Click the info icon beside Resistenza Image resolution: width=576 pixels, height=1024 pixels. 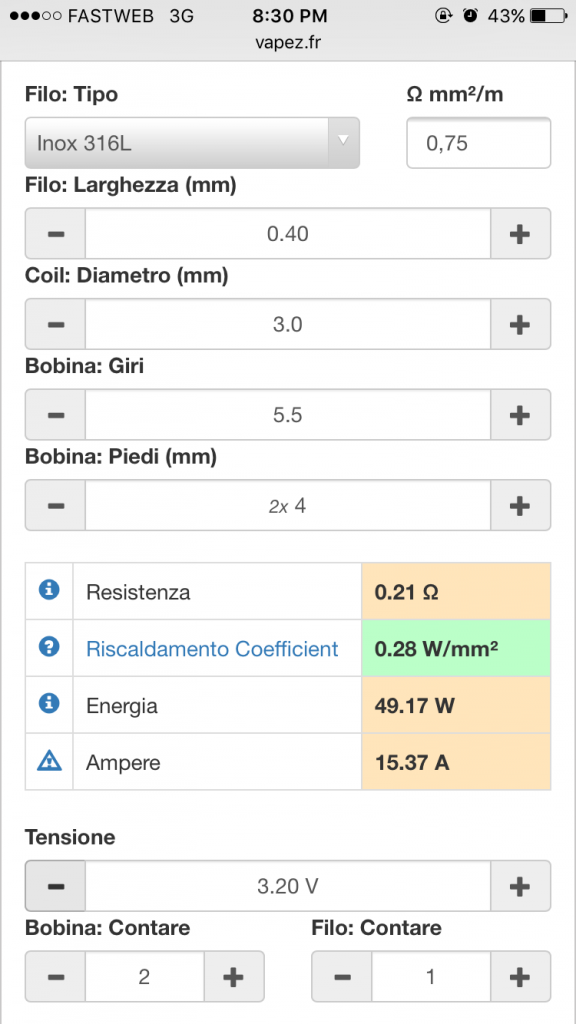(49, 590)
